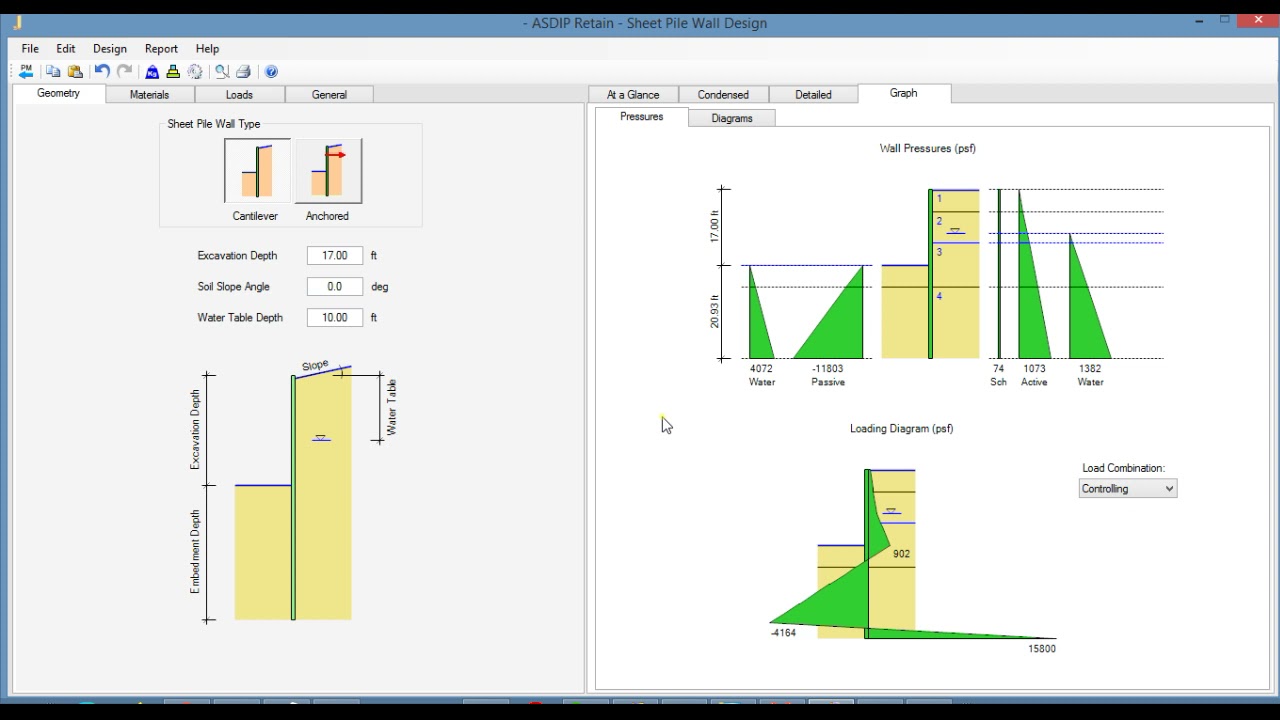
Task: Click the blue Help question icon
Action: pyautogui.click(x=271, y=71)
